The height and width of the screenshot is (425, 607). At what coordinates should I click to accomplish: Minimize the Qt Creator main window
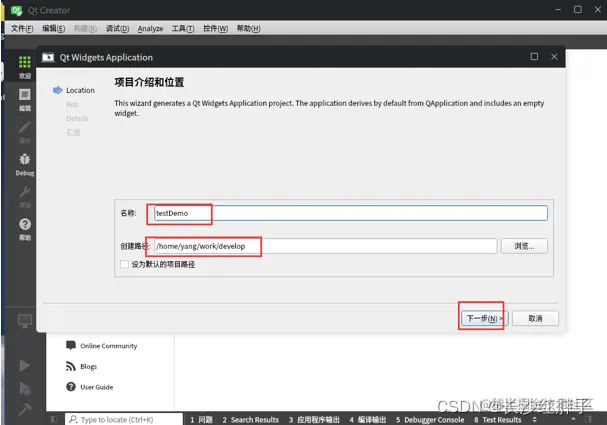(x=558, y=9)
